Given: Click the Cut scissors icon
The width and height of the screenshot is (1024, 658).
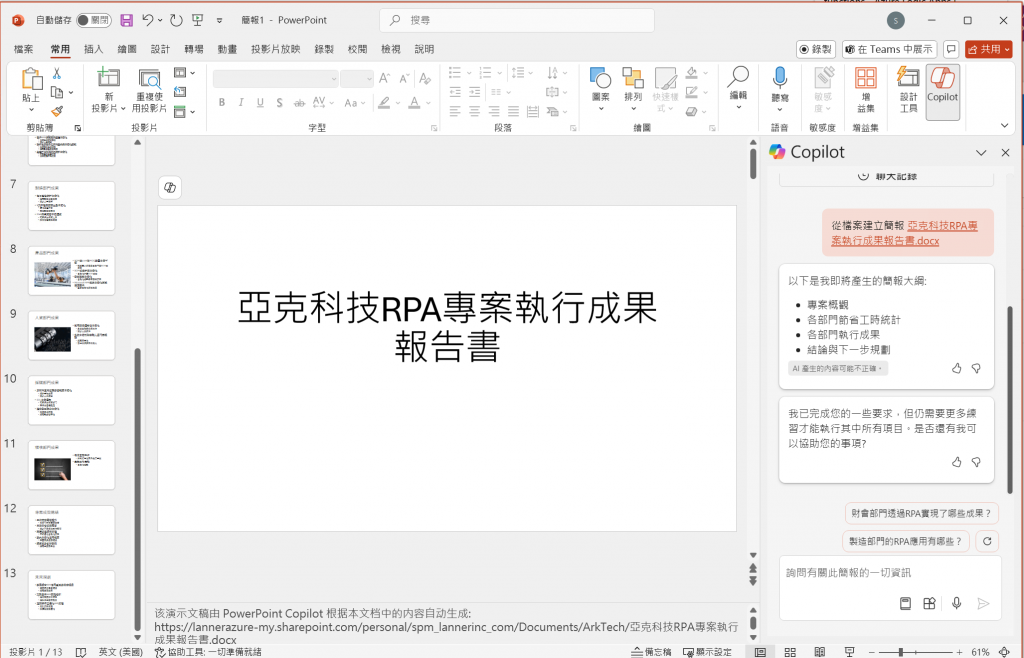Looking at the screenshot, I should [x=57, y=74].
